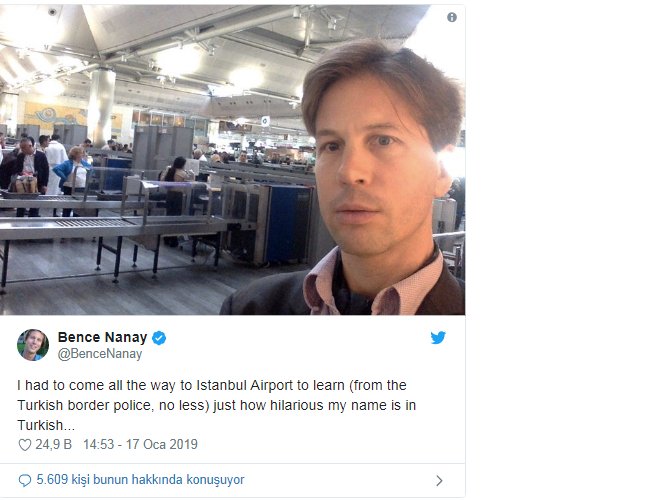Viewport: 670px width, 500px height.
Task: Expand the conversation using the right chevron
Action: tap(439, 481)
